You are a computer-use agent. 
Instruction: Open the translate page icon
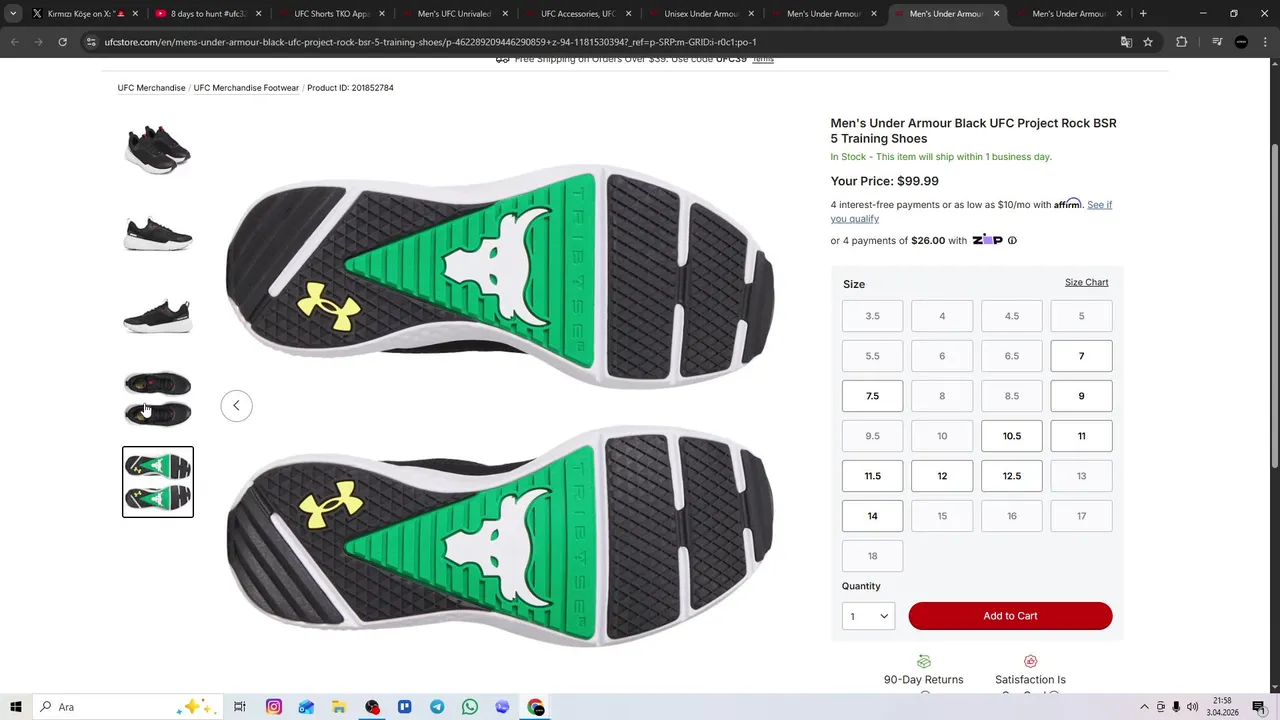[x=1126, y=42]
